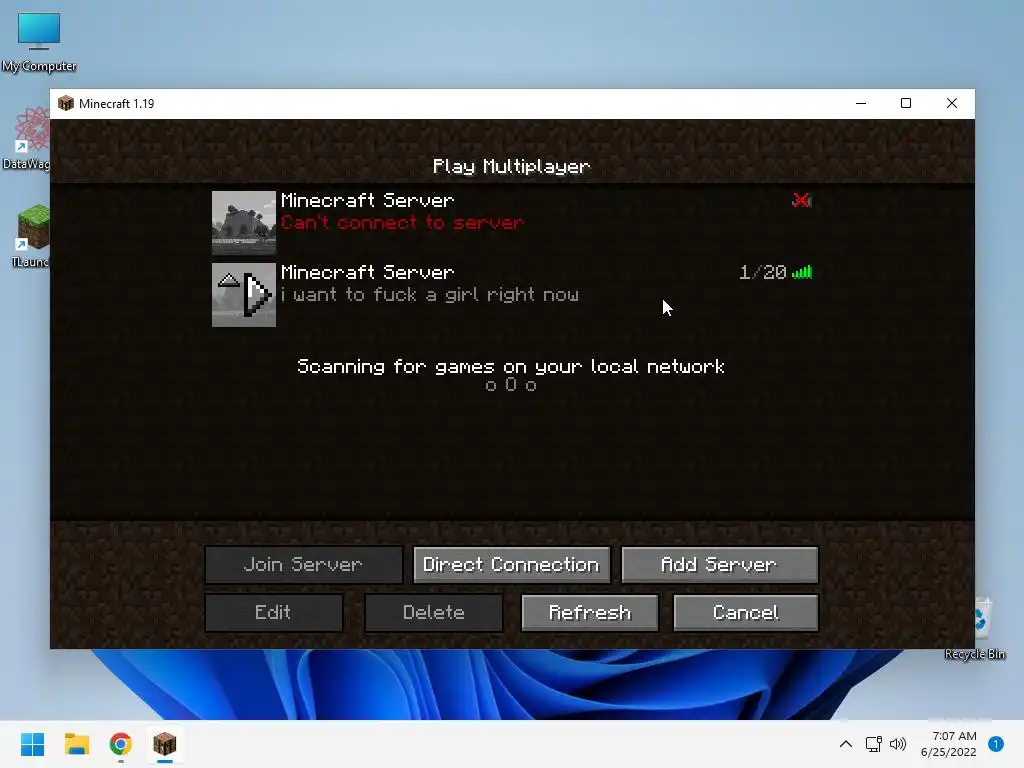The image size is (1024, 768).
Task: Click the play arrow on second server icon
Action: (257, 295)
